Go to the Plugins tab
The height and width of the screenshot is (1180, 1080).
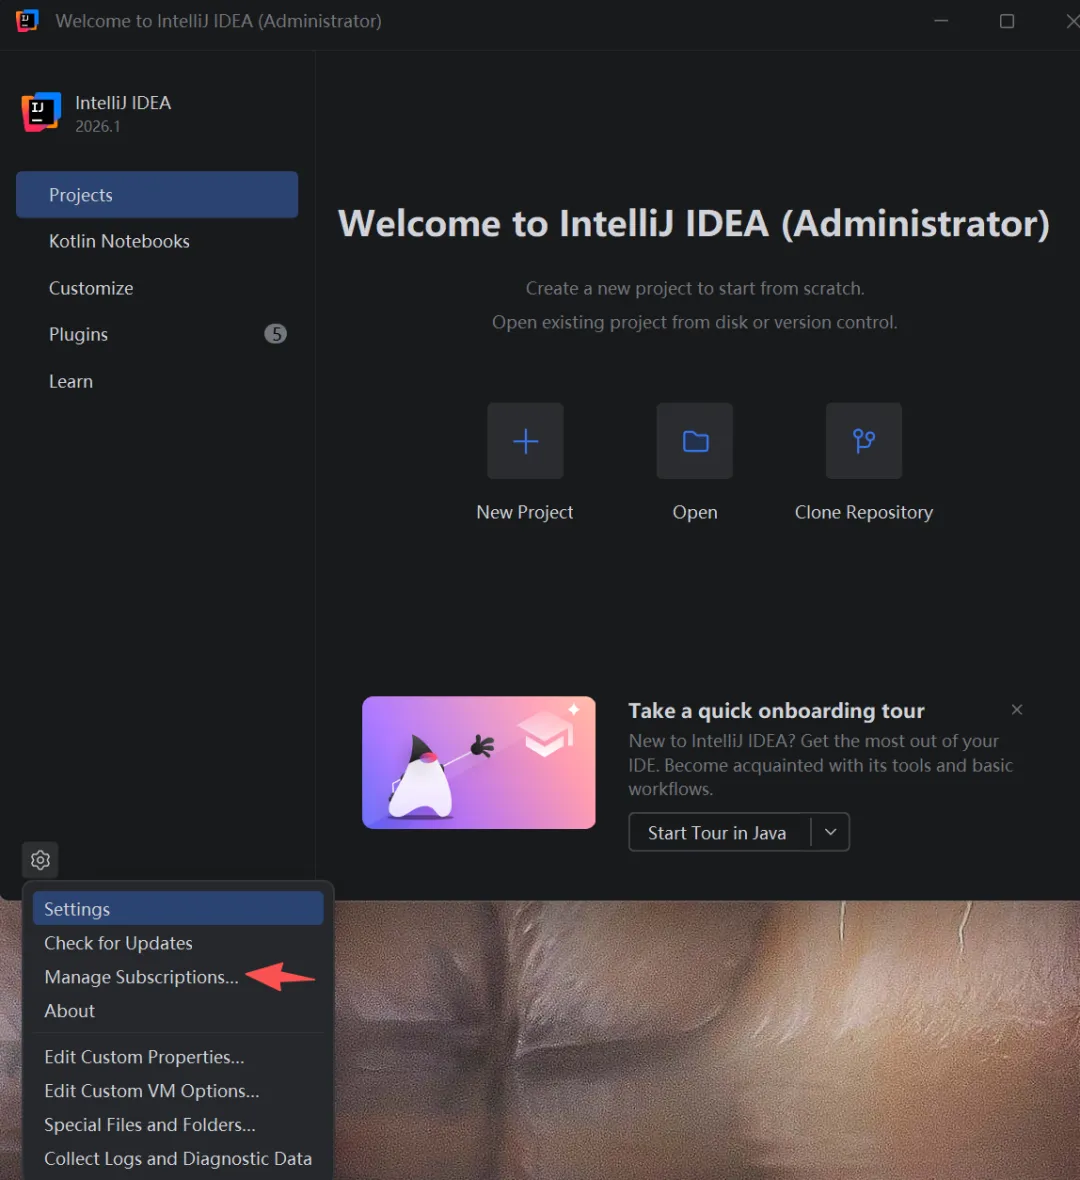(x=157, y=334)
